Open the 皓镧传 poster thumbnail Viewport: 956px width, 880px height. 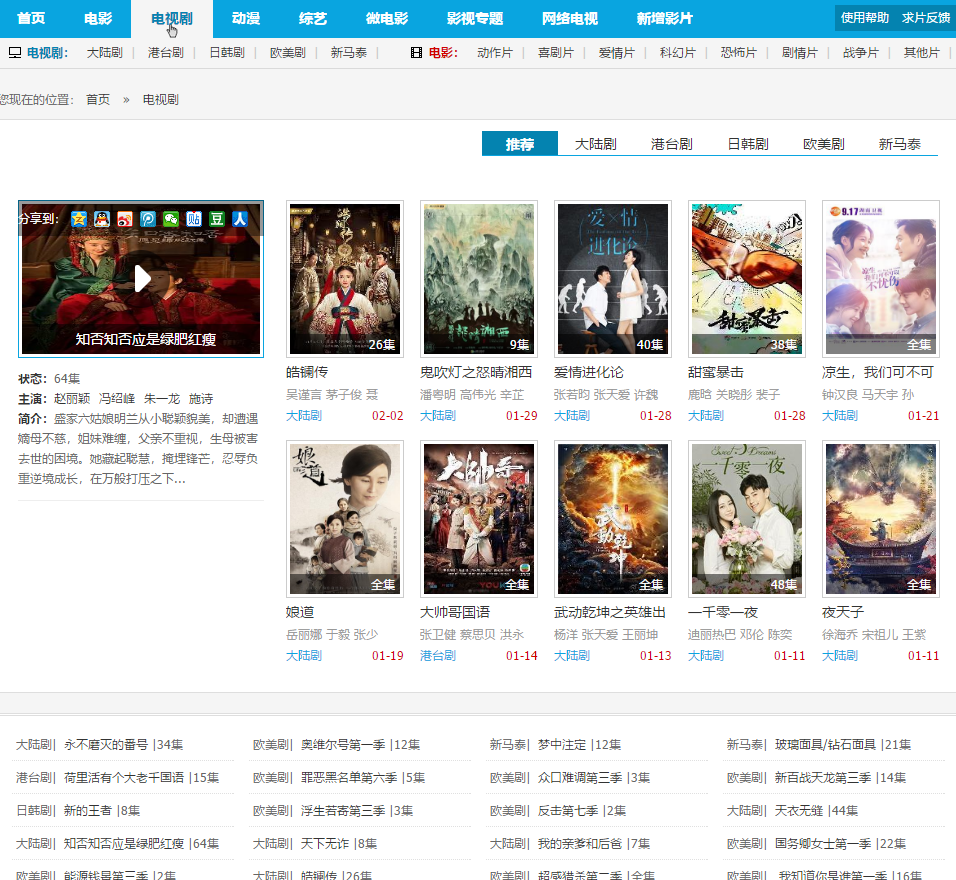[345, 279]
